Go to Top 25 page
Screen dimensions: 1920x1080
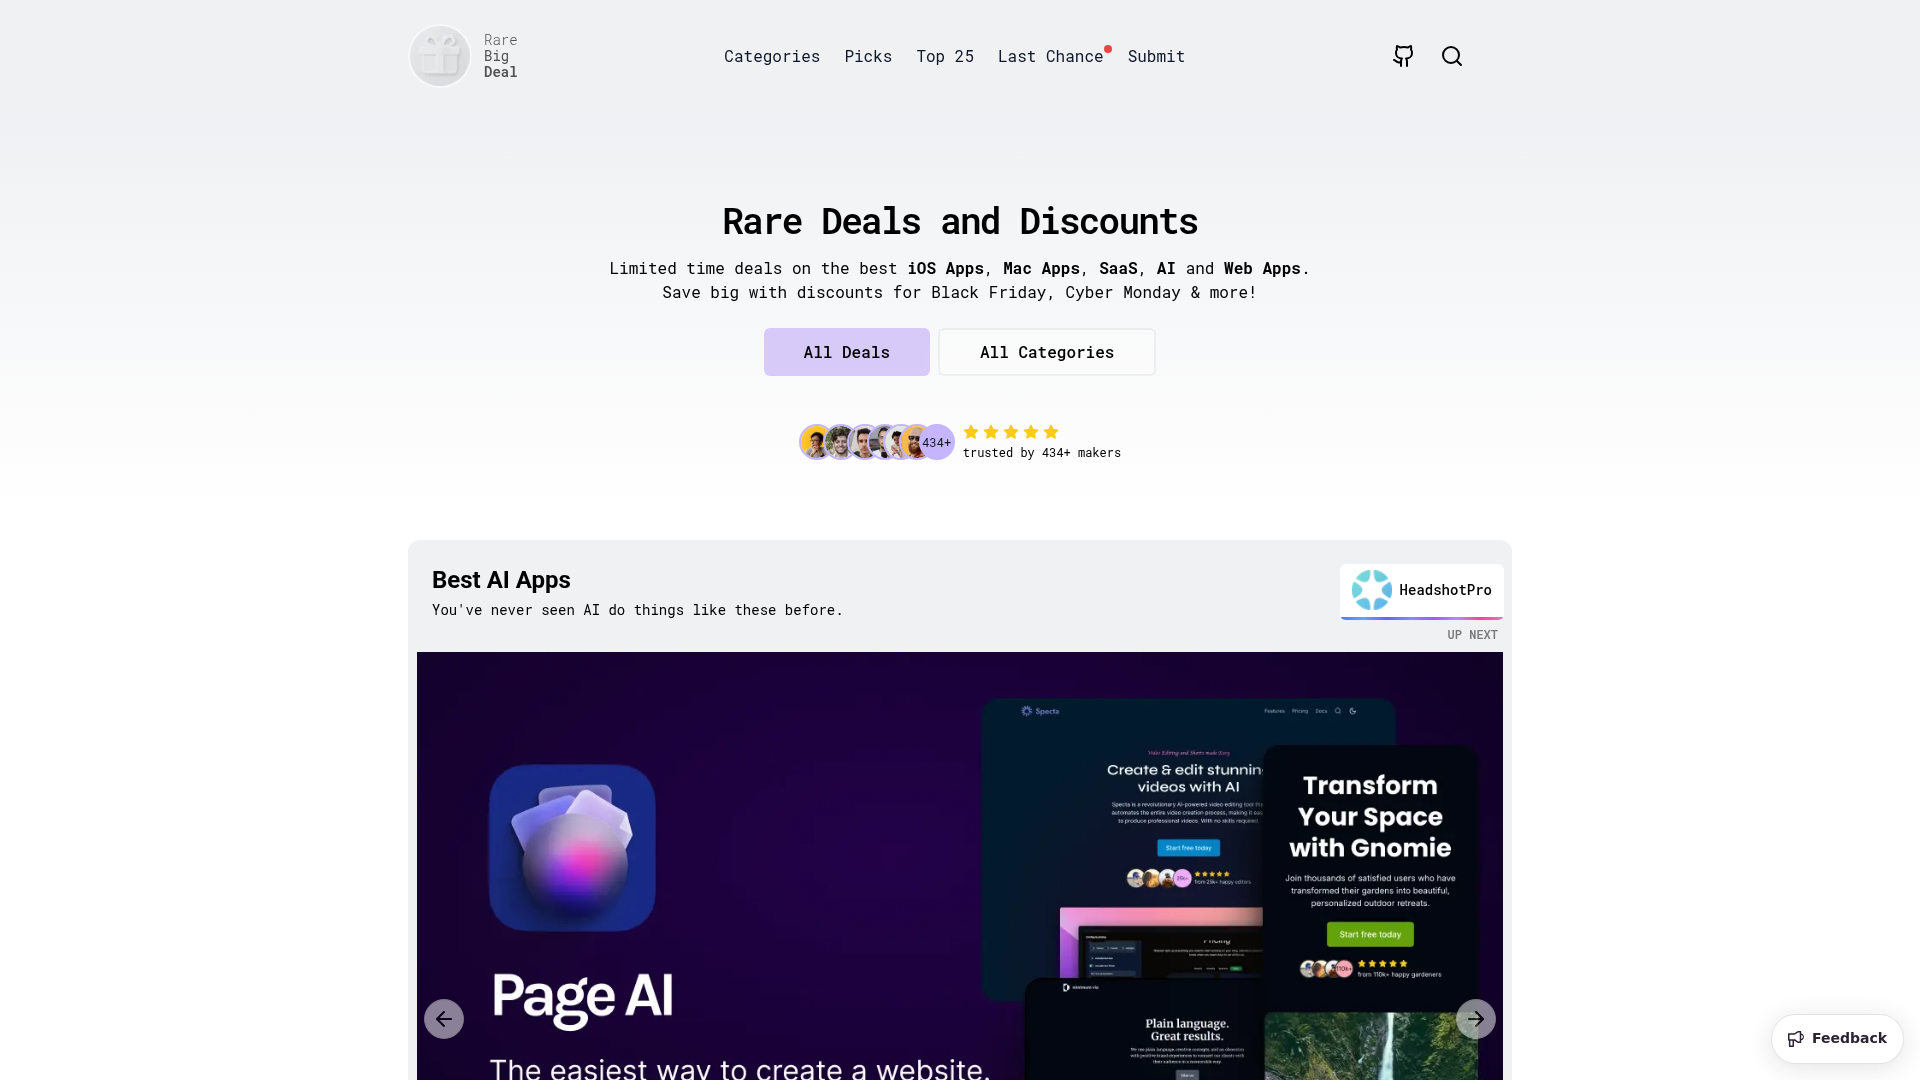point(945,56)
